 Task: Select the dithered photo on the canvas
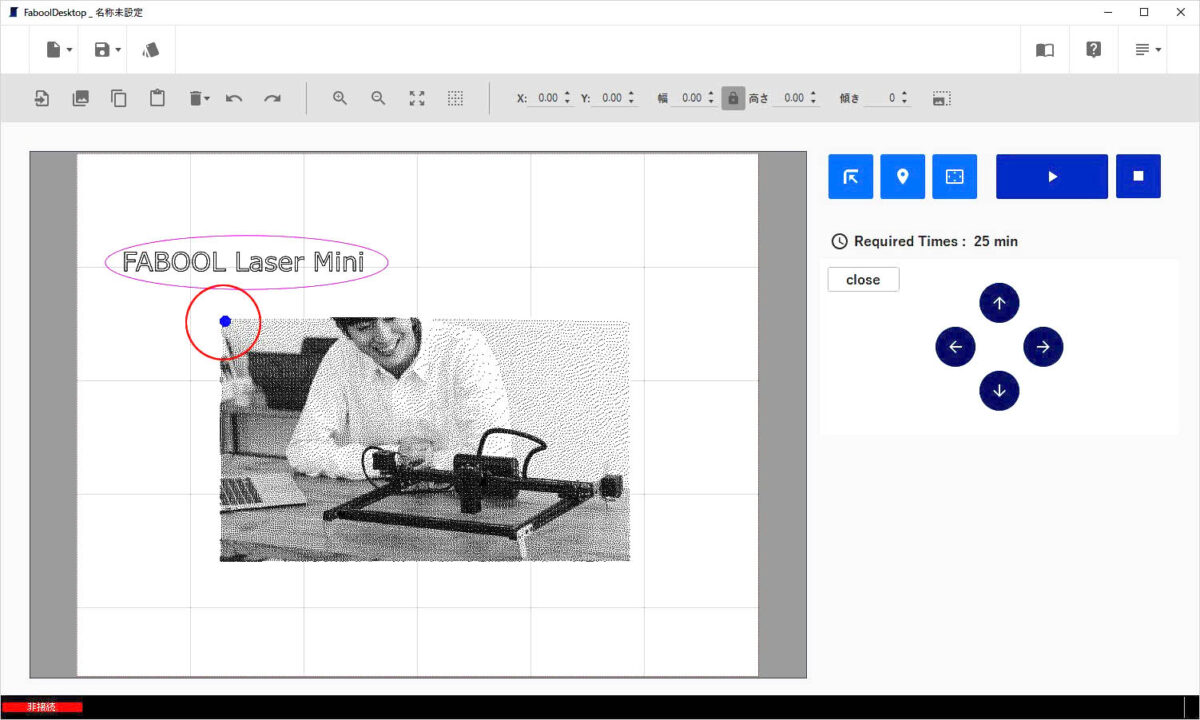pos(425,440)
